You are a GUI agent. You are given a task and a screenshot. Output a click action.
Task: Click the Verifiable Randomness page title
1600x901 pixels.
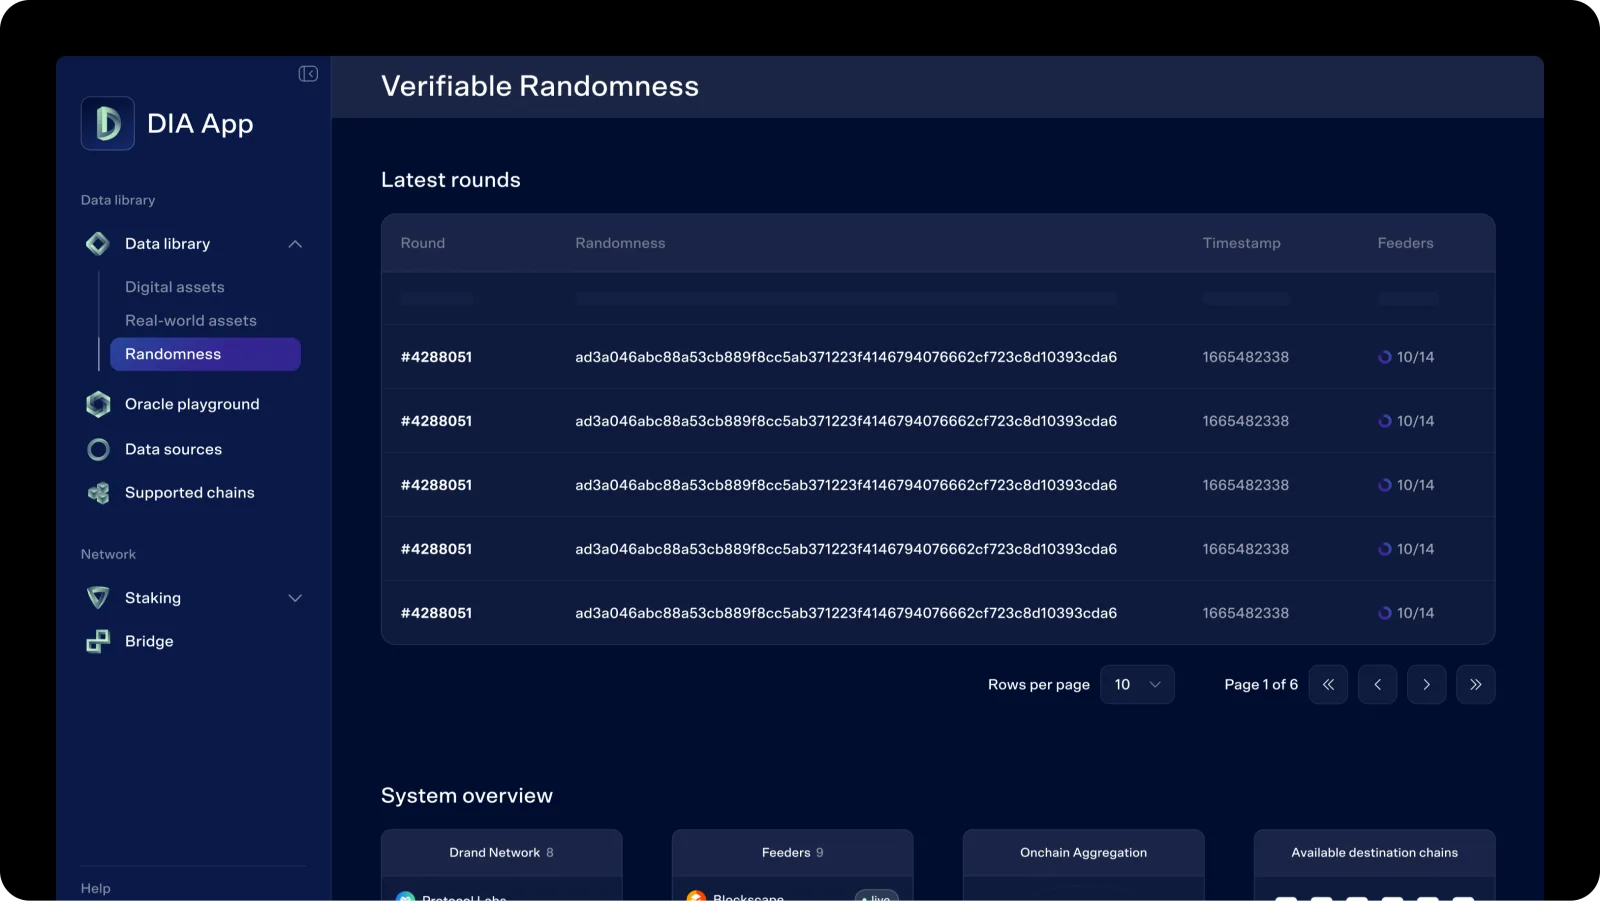click(x=540, y=87)
